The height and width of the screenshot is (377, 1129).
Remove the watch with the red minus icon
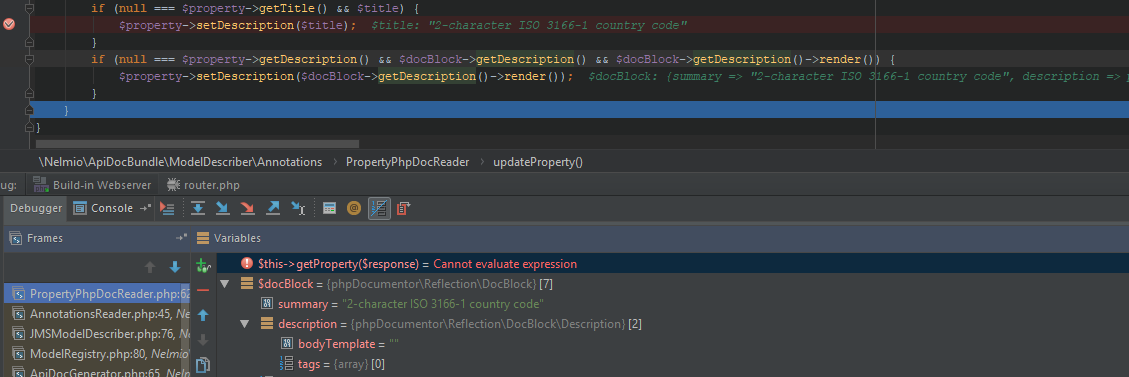202,290
